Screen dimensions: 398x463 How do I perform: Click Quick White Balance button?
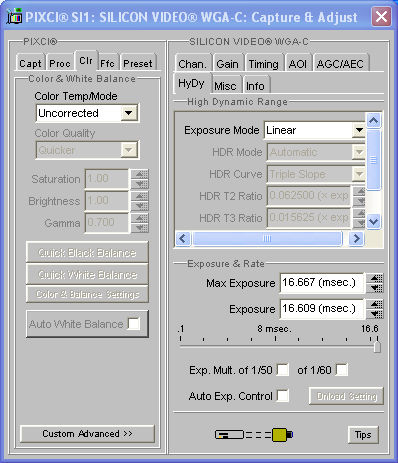point(87,274)
